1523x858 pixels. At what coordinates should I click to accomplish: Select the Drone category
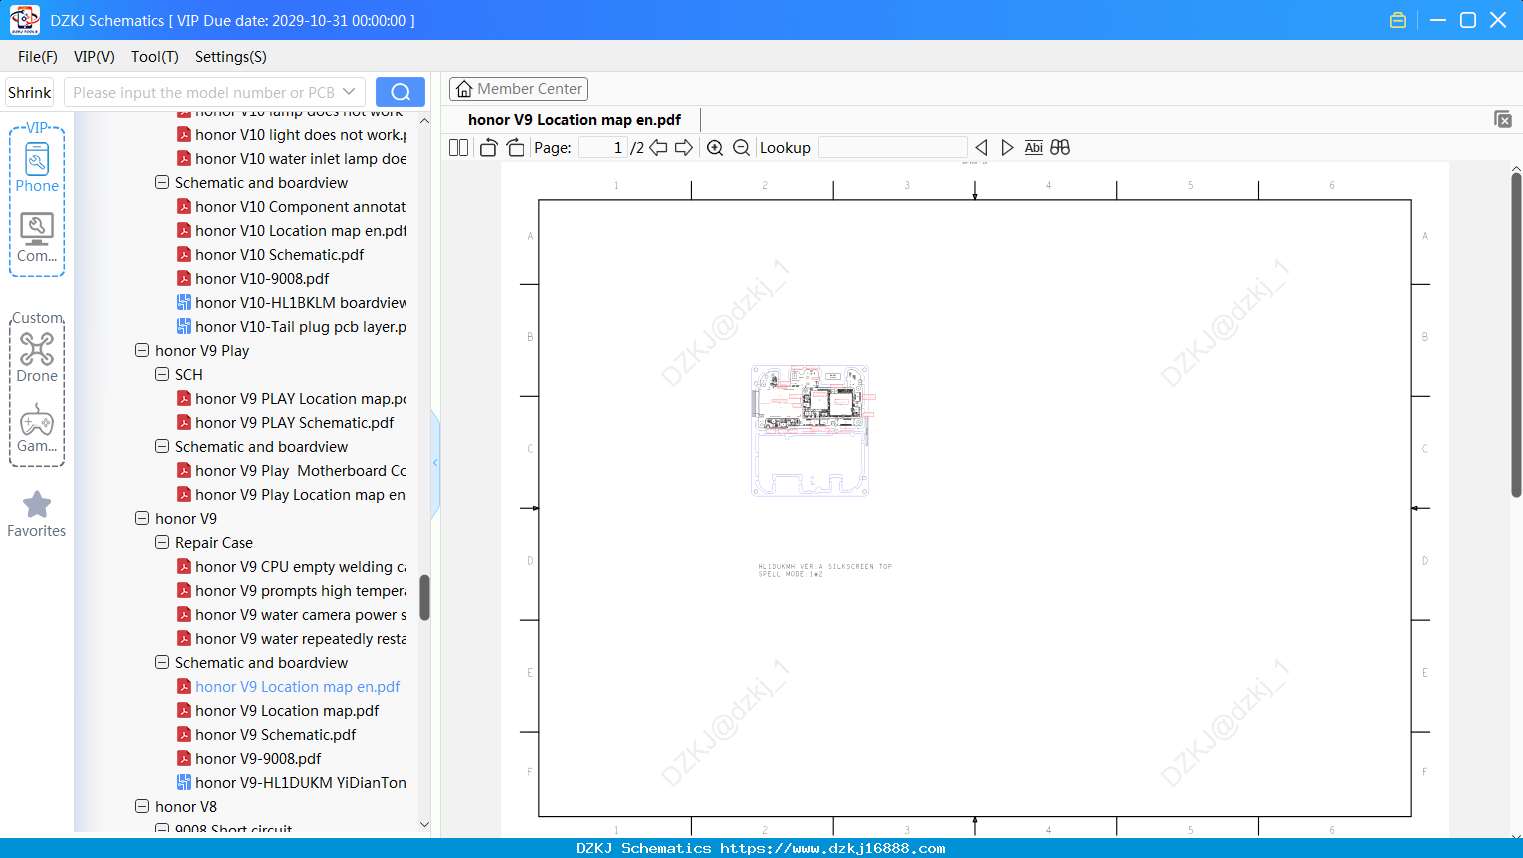pyautogui.click(x=37, y=357)
